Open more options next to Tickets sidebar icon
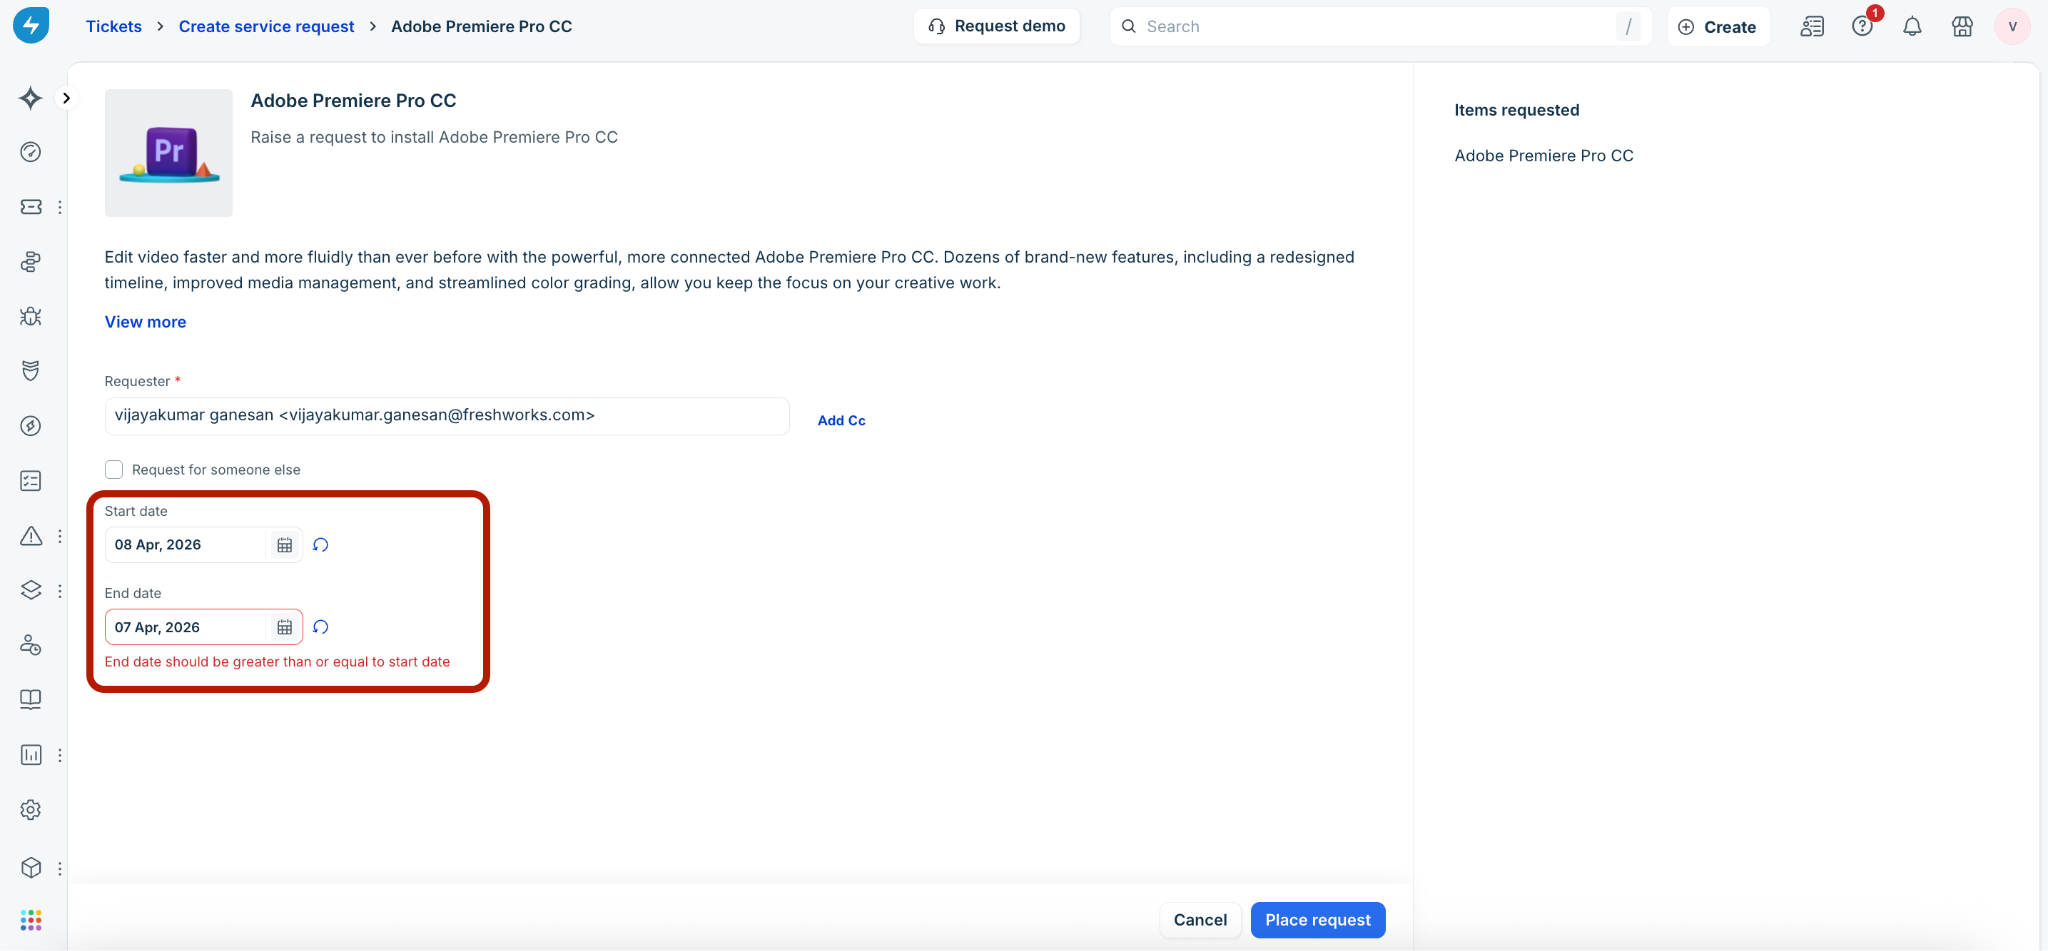2048x951 pixels. click(x=60, y=207)
